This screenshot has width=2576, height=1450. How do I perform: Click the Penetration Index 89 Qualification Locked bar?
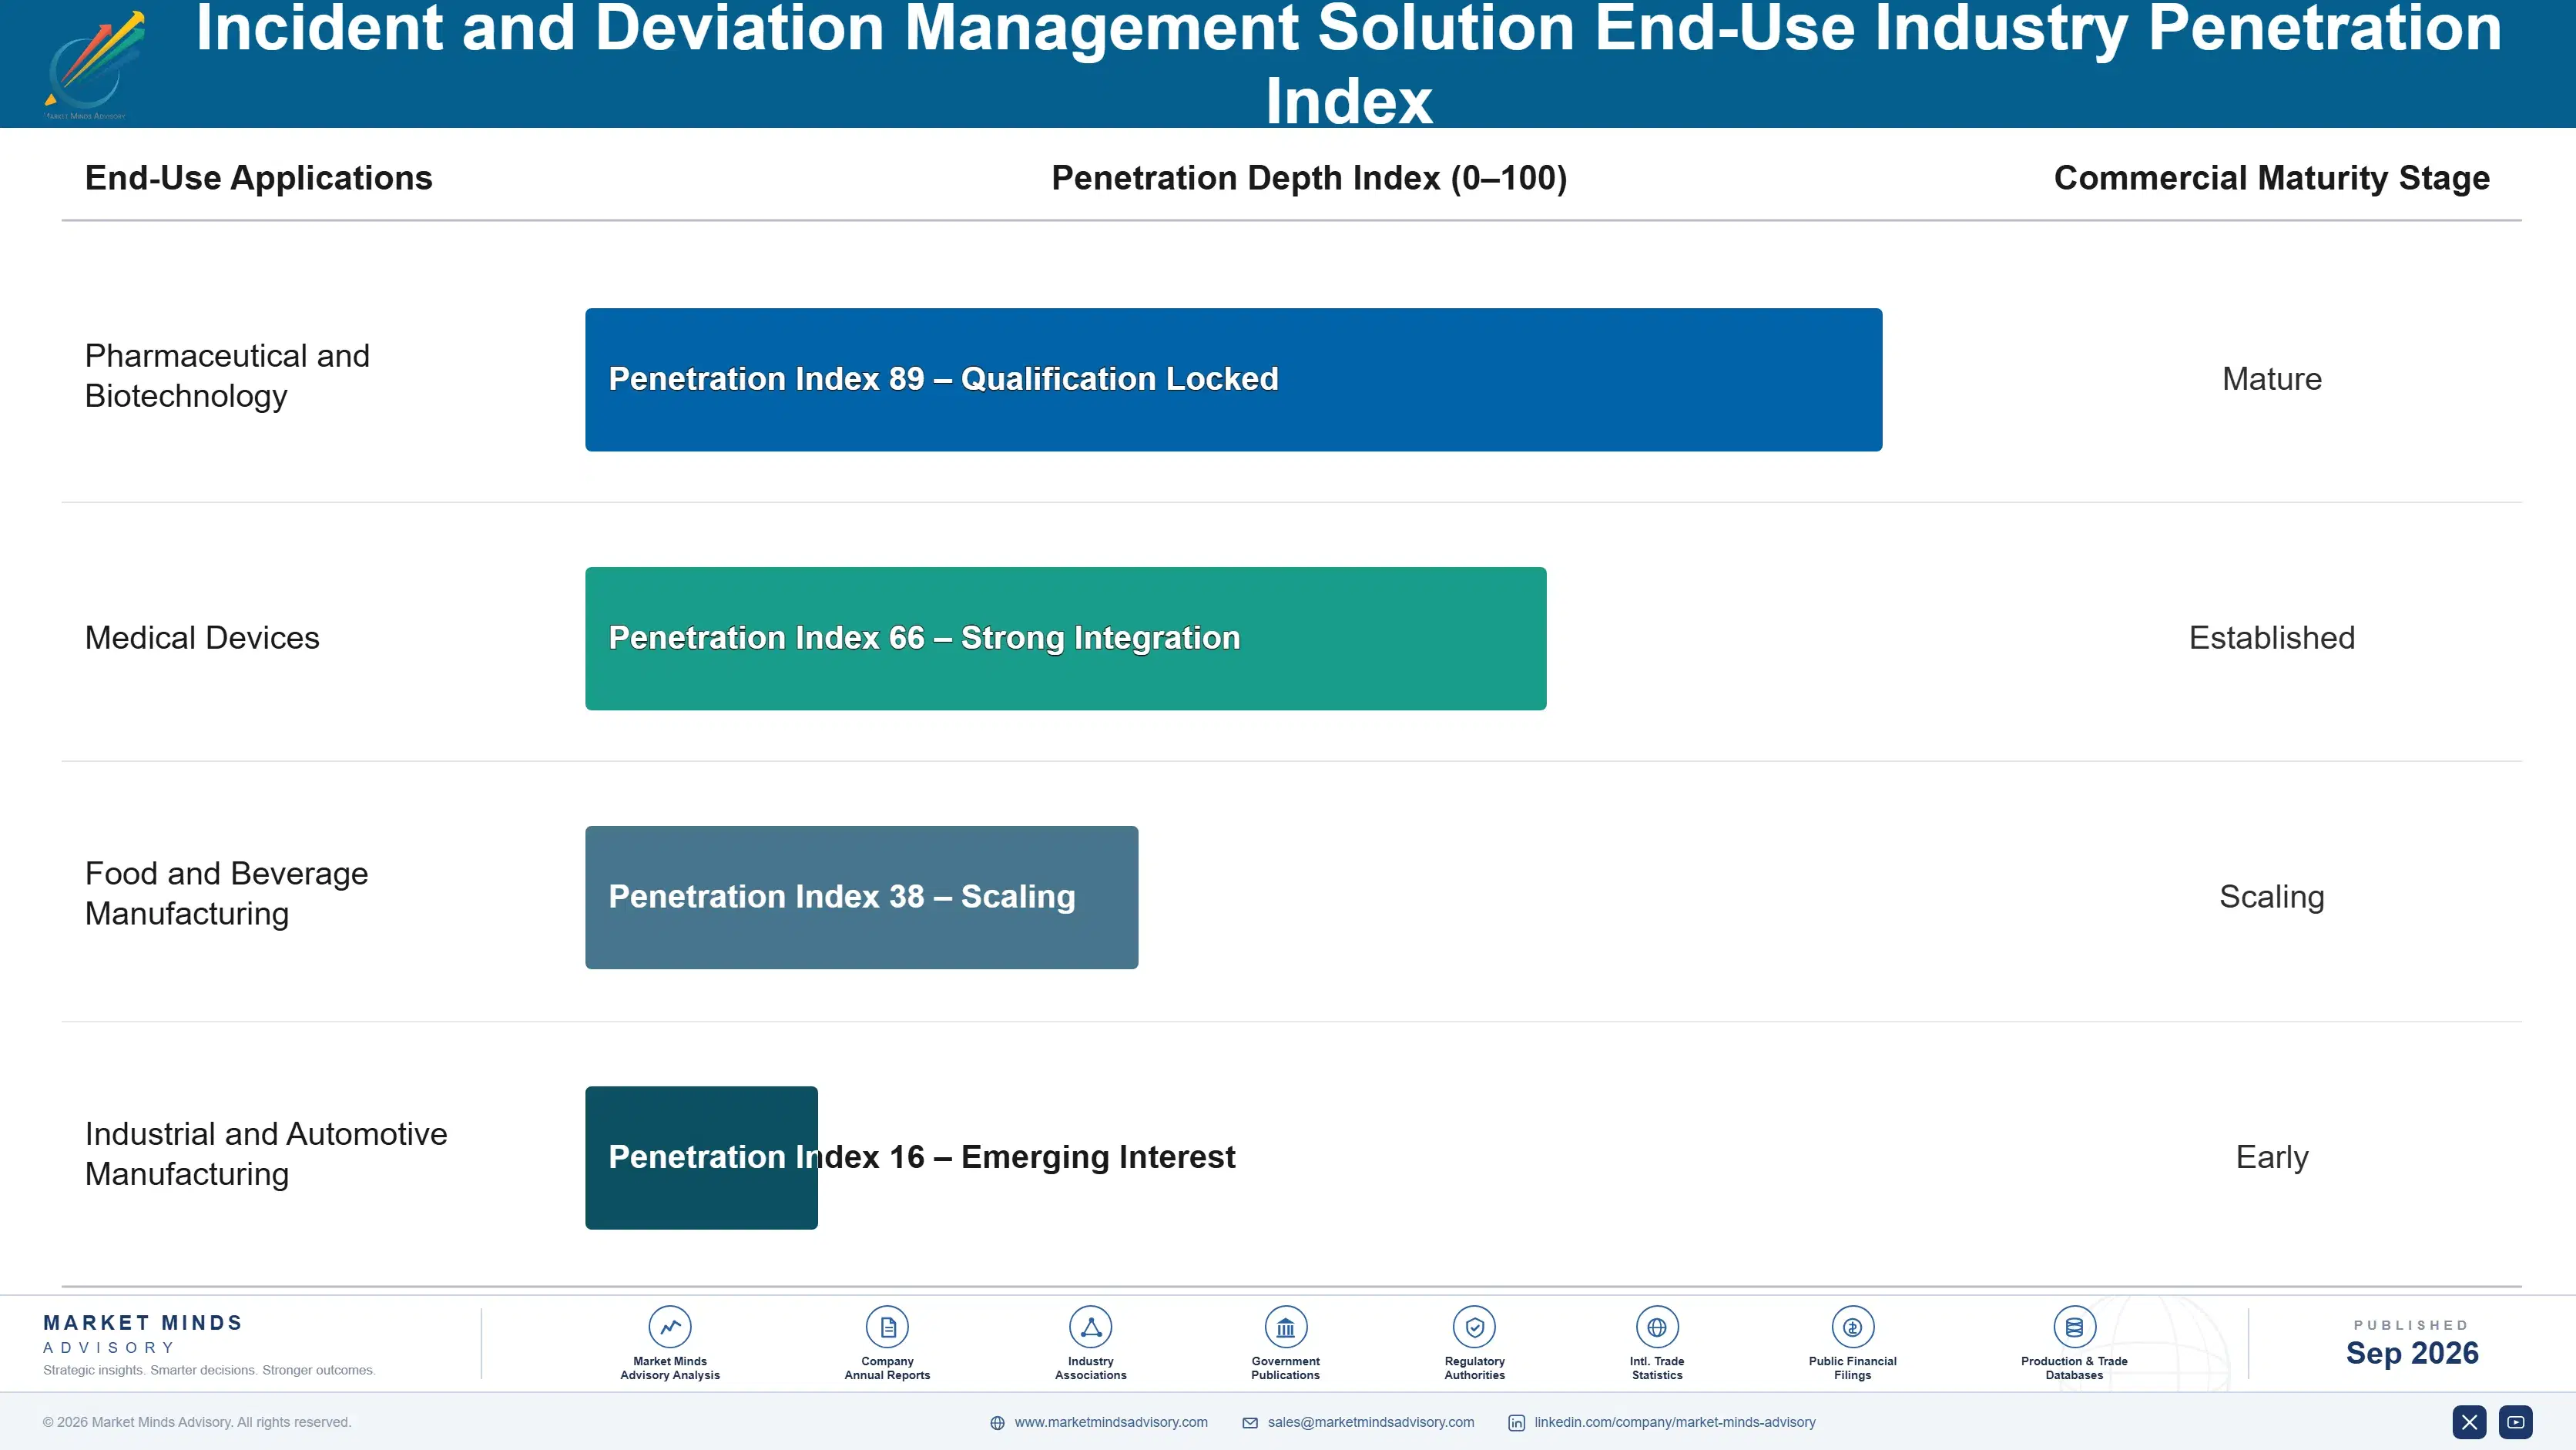coord(1233,379)
